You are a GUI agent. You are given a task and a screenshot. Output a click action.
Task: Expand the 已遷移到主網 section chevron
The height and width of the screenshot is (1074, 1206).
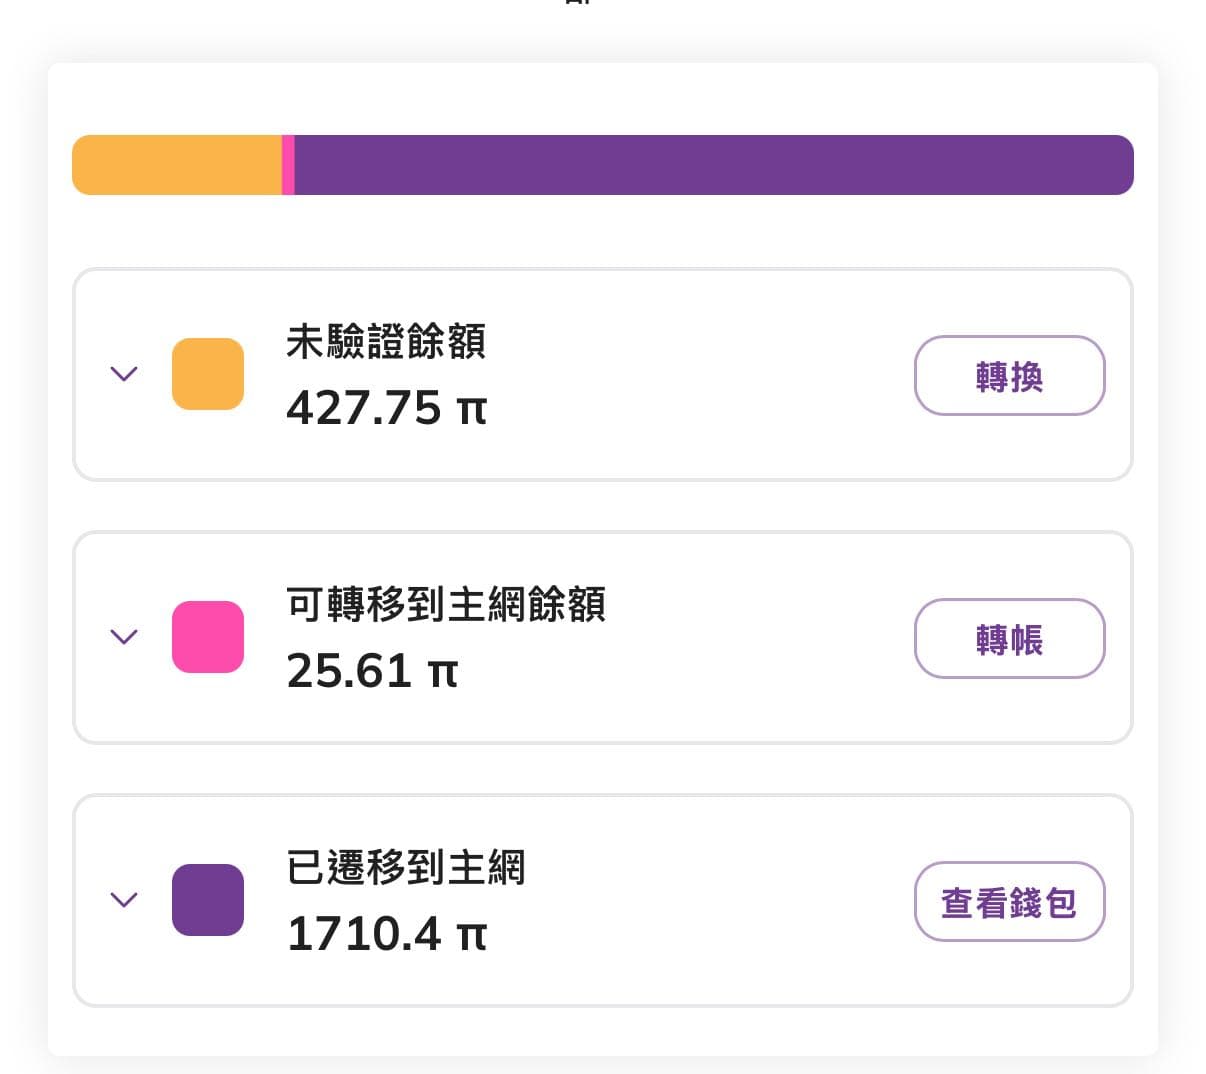click(124, 900)
